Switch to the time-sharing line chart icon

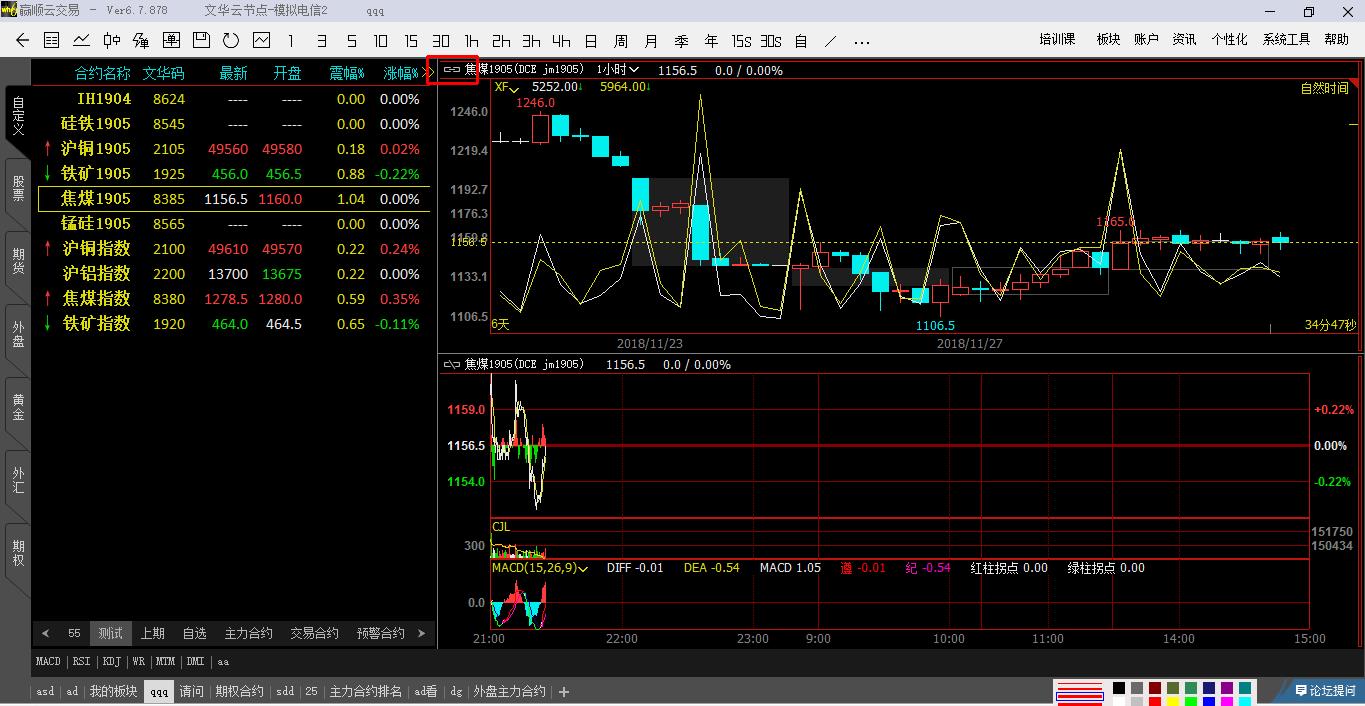pyautogui.click(x=81, y=41)
